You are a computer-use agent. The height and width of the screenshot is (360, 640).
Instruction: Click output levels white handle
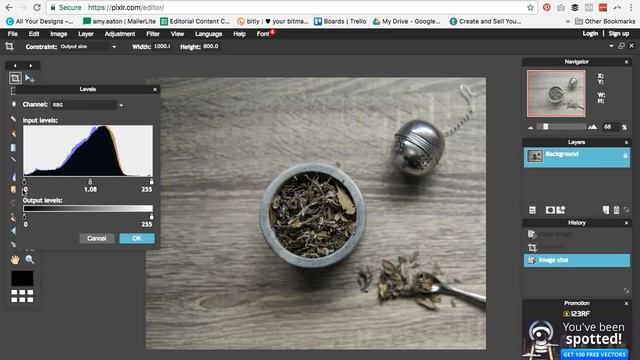[151, 216]
